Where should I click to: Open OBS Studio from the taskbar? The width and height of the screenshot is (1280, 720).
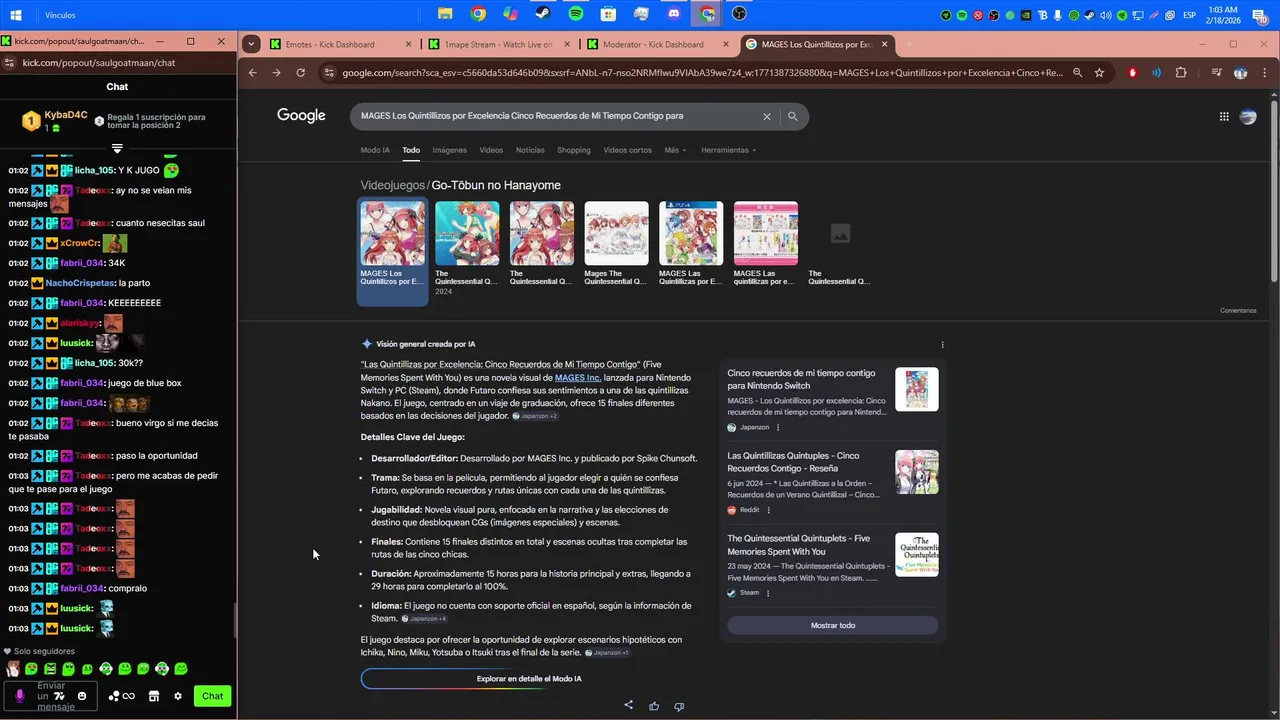click(739, 14)
